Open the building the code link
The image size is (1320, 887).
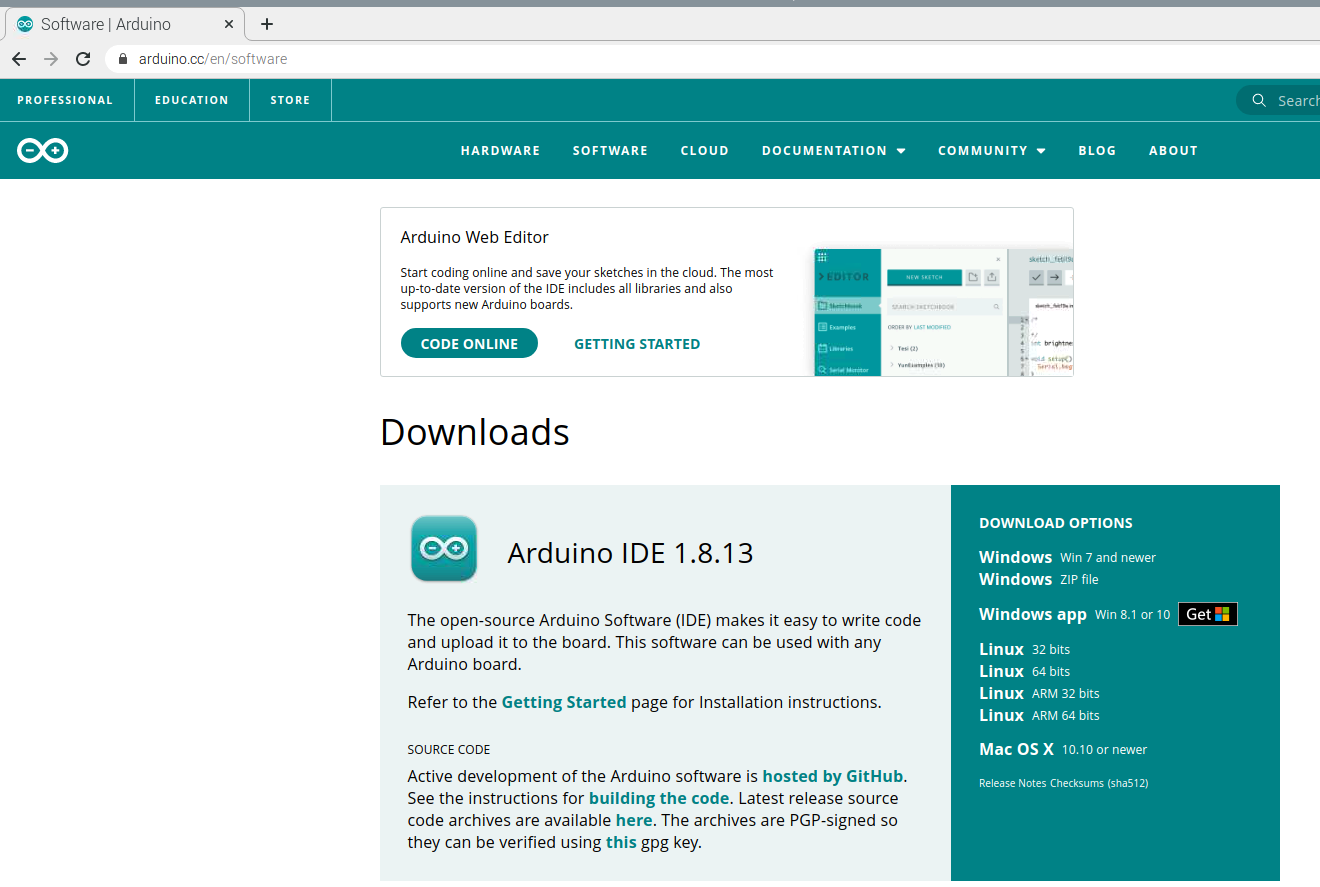tap(659, 798)
